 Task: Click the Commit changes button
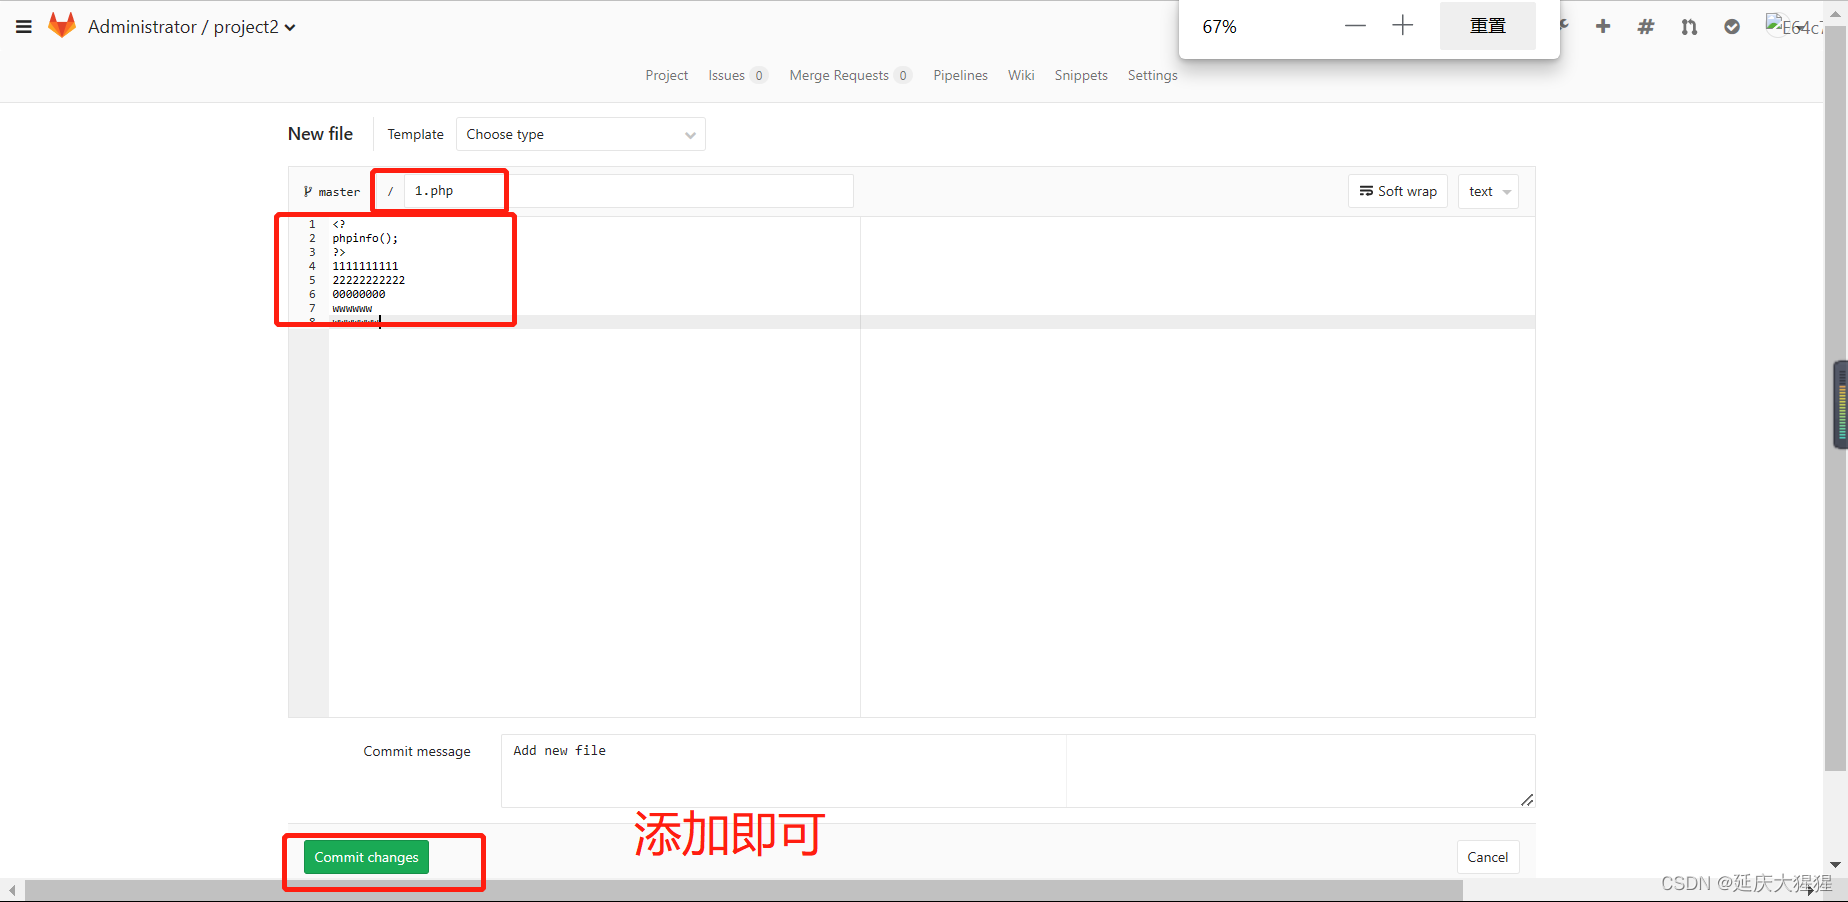point(366,857)
